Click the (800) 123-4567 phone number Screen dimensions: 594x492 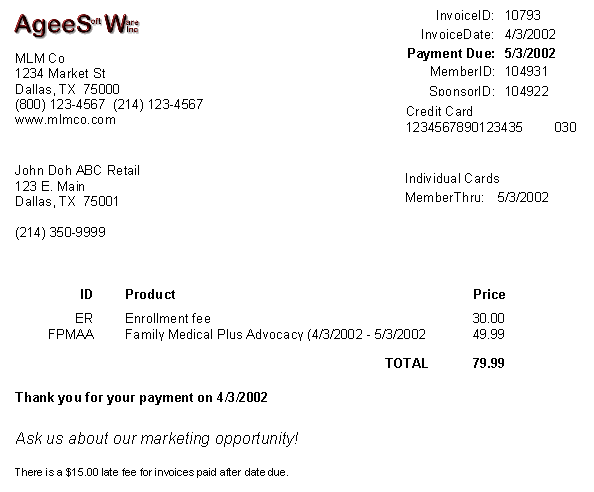[60, 104]
